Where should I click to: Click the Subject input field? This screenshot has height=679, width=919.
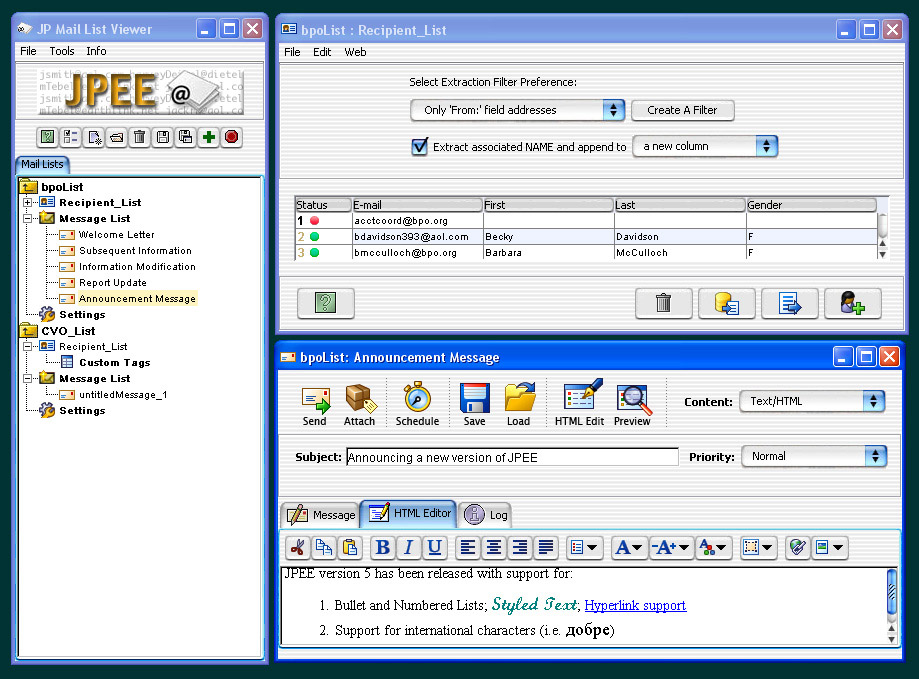click(512, 457)
